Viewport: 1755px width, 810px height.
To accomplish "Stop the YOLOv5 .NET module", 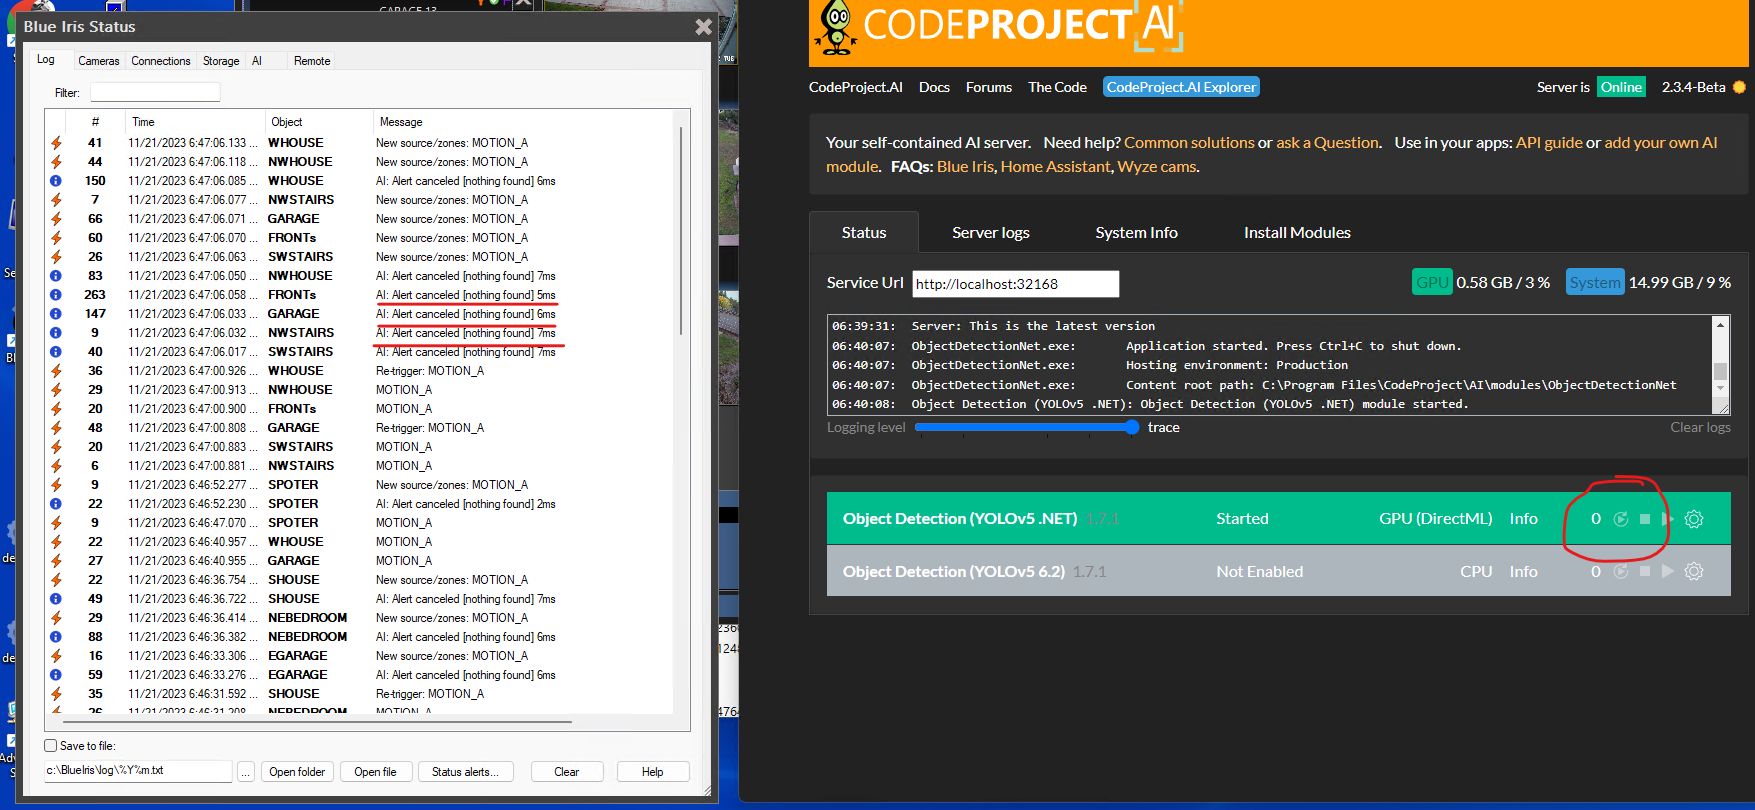I will tap(1645, 519).
